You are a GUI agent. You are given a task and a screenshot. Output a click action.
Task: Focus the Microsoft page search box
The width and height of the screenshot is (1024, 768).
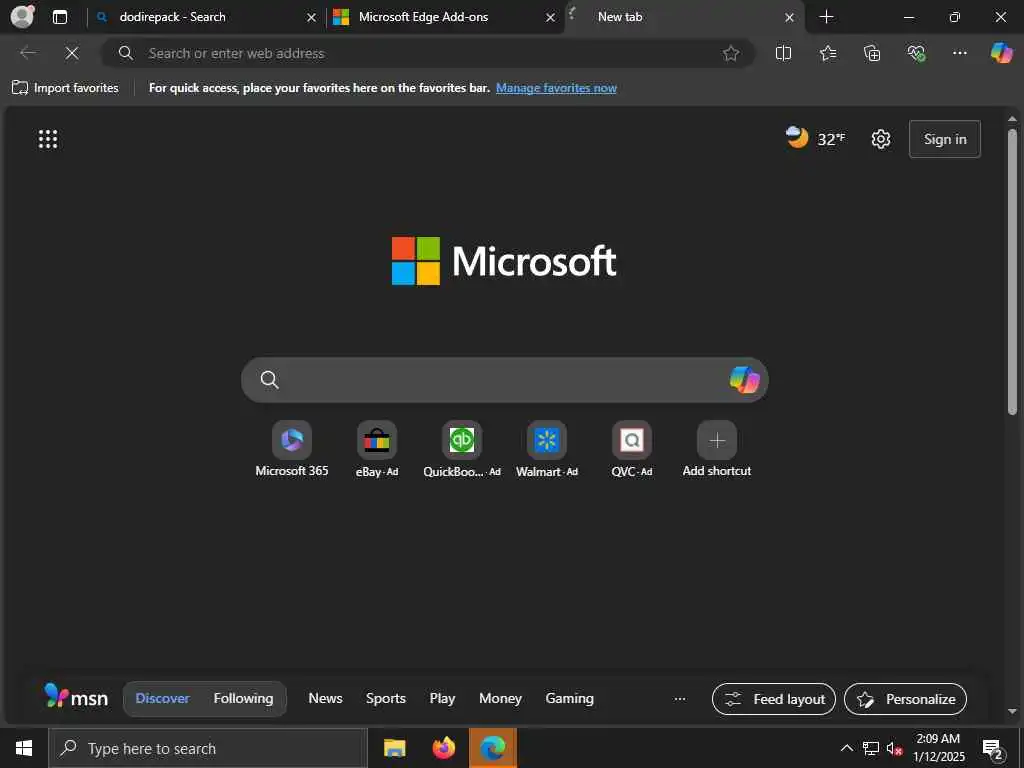pyautogui.click(x=504, y=379)
